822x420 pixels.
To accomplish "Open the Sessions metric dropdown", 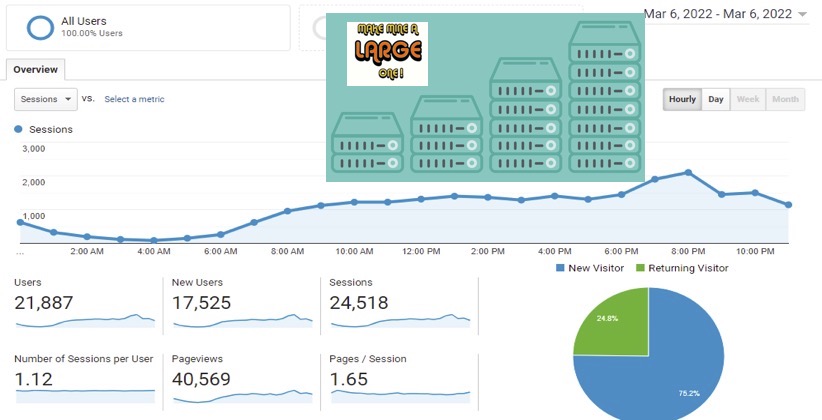I will (x=46, y=99).
